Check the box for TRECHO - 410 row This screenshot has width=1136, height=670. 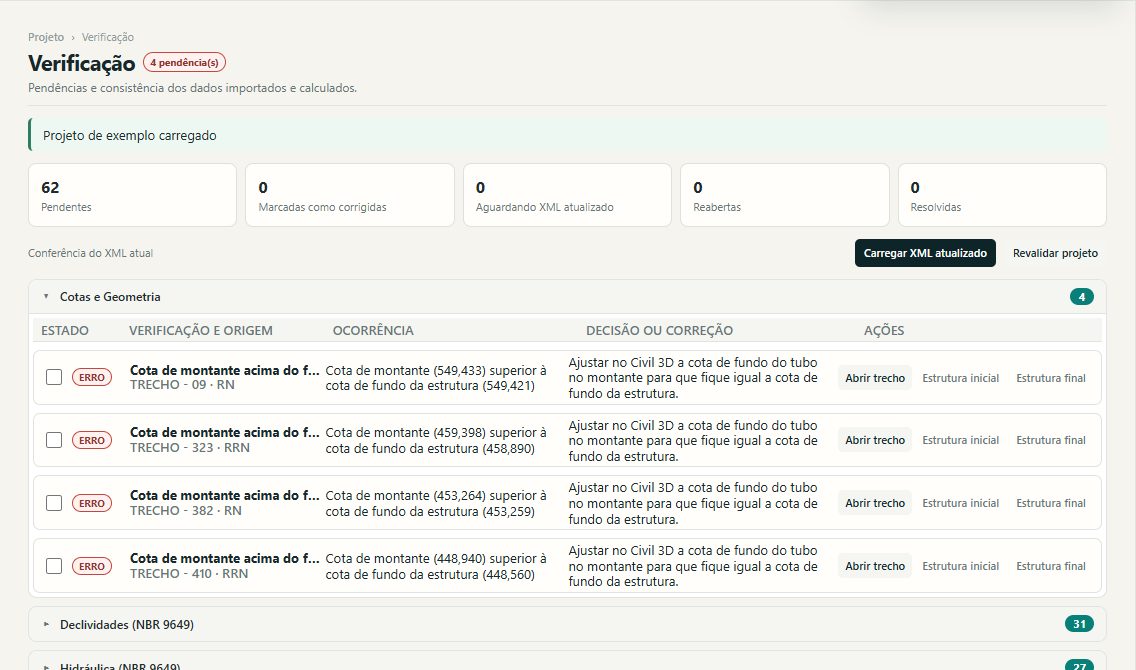point(54,566)
